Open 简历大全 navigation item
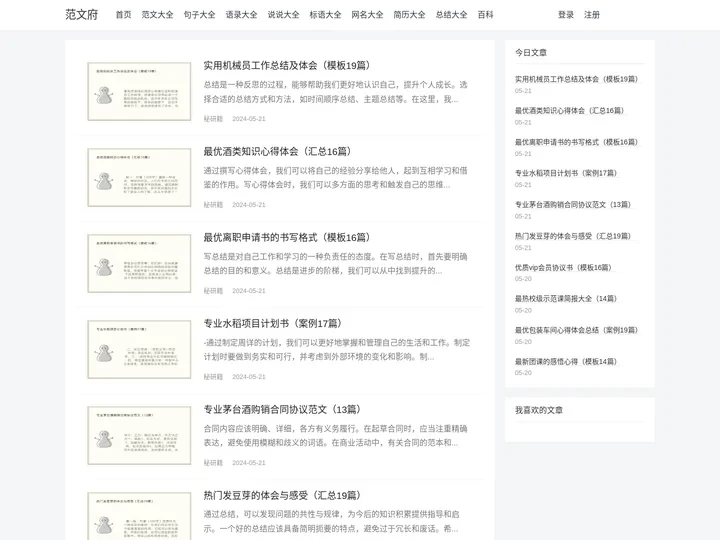This screenshot has width=720, height=540. [x=409, y=15]
